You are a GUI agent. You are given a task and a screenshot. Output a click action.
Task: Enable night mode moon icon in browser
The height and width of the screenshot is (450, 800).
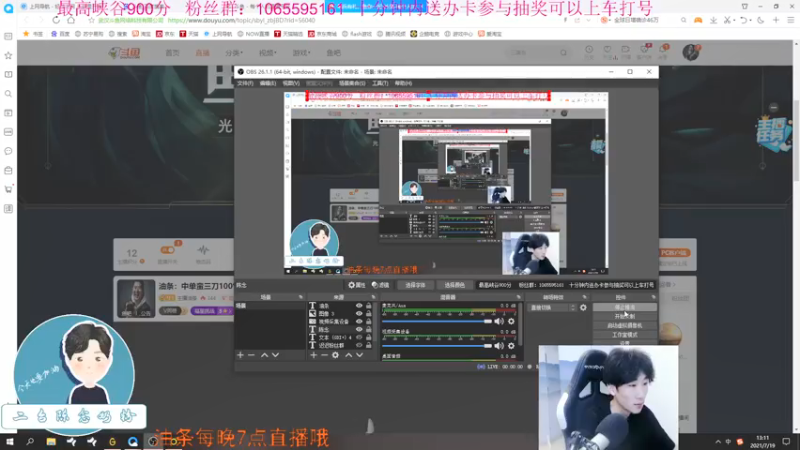click(x=761, y=20)
